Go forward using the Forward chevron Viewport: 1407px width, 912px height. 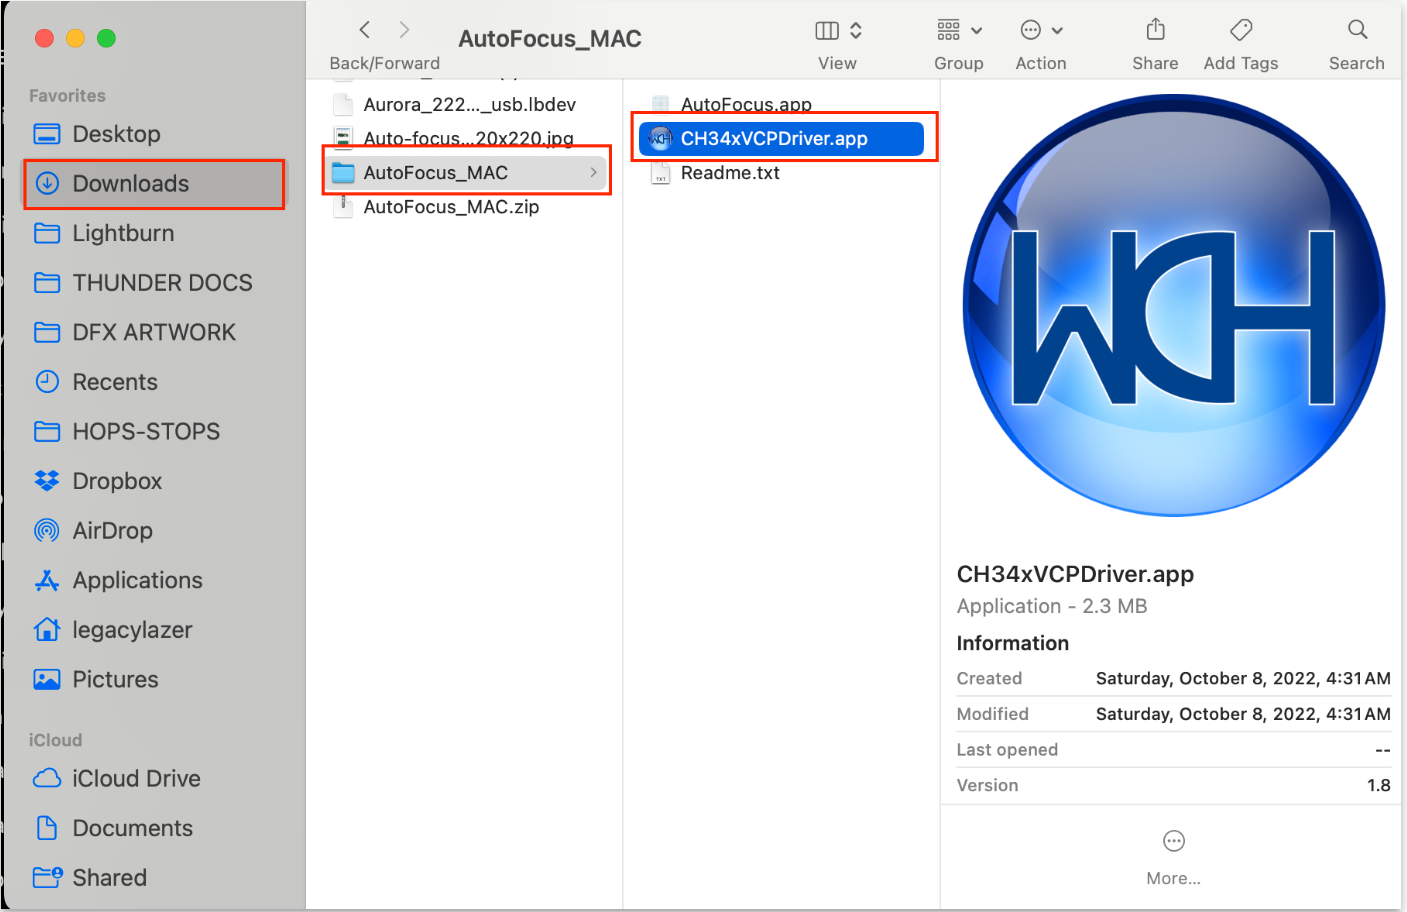404,30
